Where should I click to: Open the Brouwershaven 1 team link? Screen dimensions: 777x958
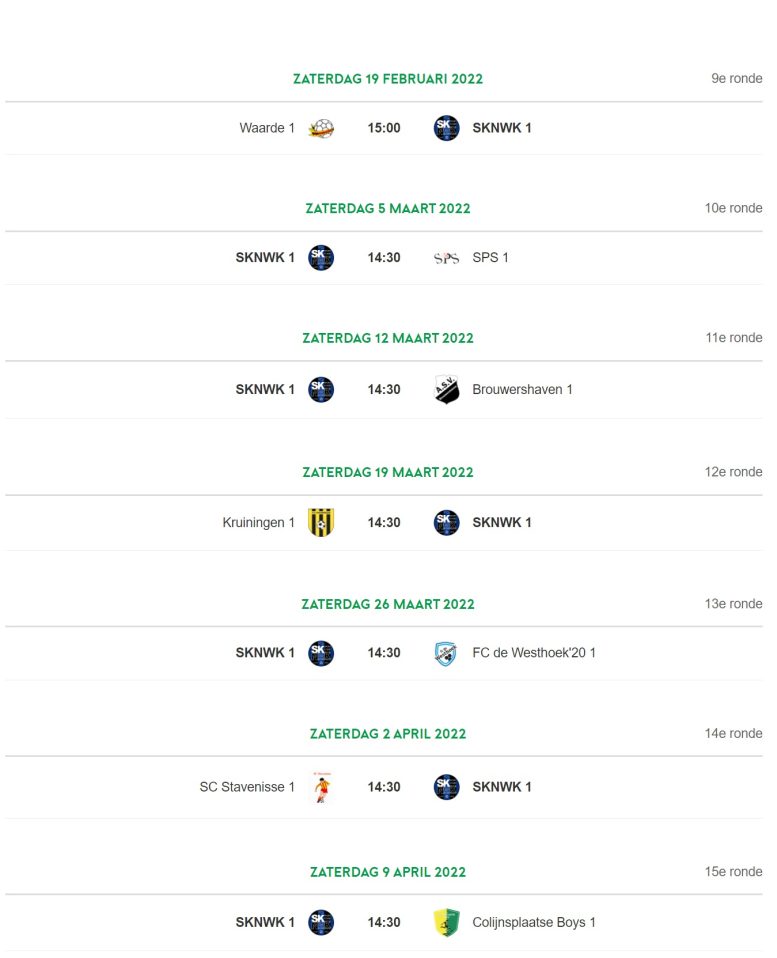(522, 389)
